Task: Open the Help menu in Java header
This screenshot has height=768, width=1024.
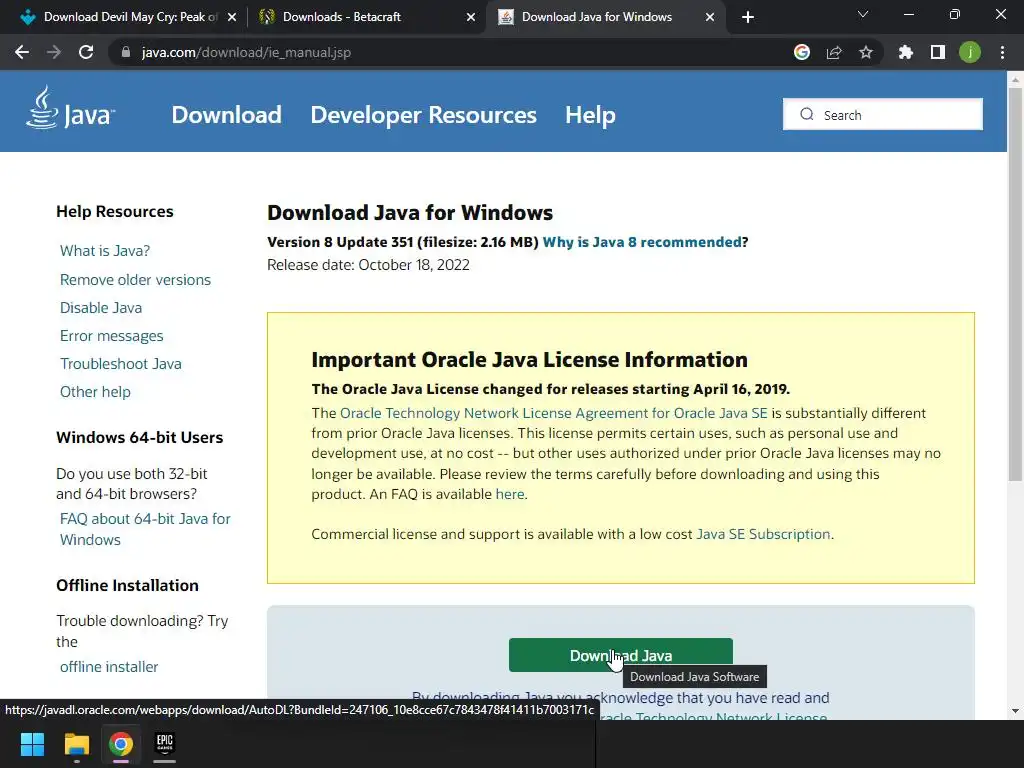Action: [x=590, y=115]
